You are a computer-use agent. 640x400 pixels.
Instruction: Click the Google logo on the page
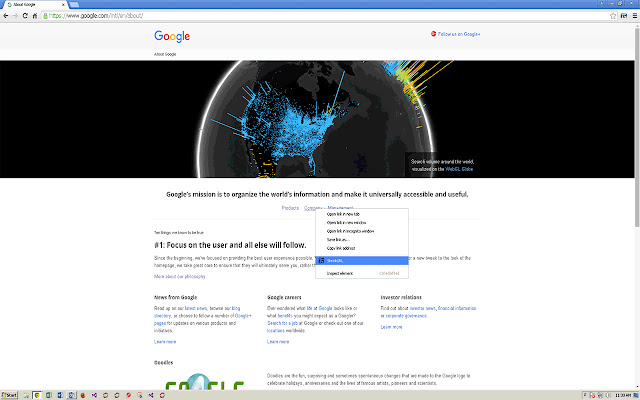pyautogui.click(x=172, y=36)
